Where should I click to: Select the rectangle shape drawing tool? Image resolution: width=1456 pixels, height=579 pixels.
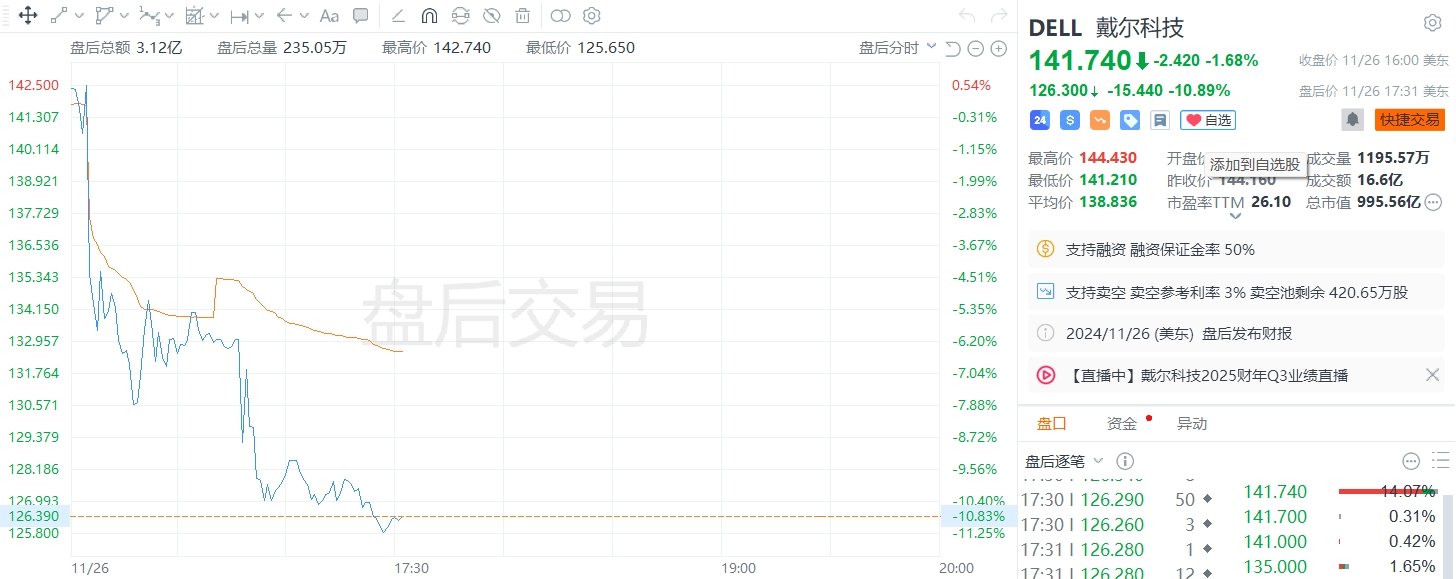194,16
